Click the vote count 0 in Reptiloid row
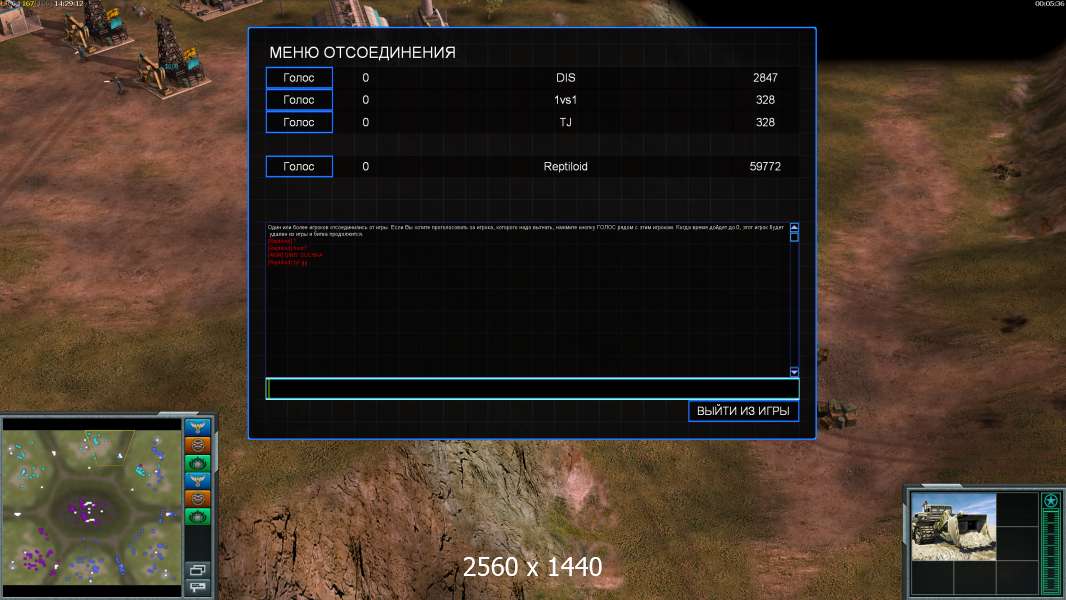This screenshot has width=1066, height=600. pyautogui.click(x=366, y=166)
